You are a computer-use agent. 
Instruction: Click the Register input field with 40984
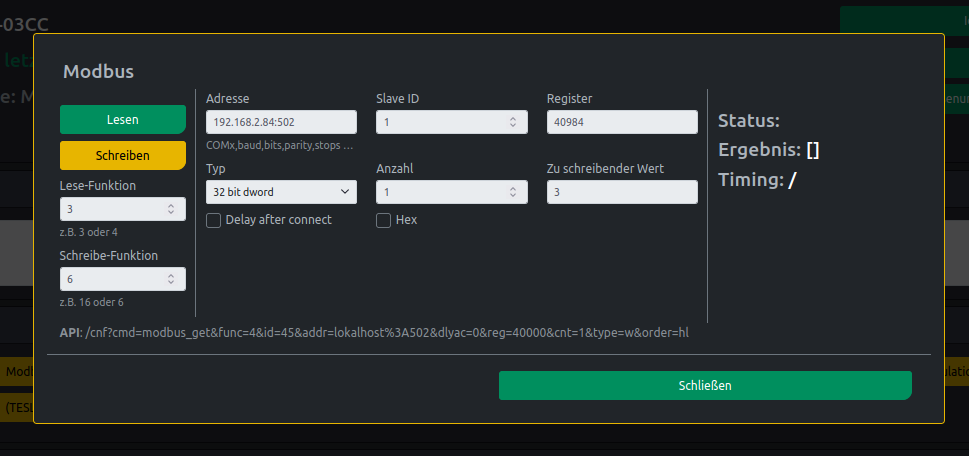[x=621, y=122]
